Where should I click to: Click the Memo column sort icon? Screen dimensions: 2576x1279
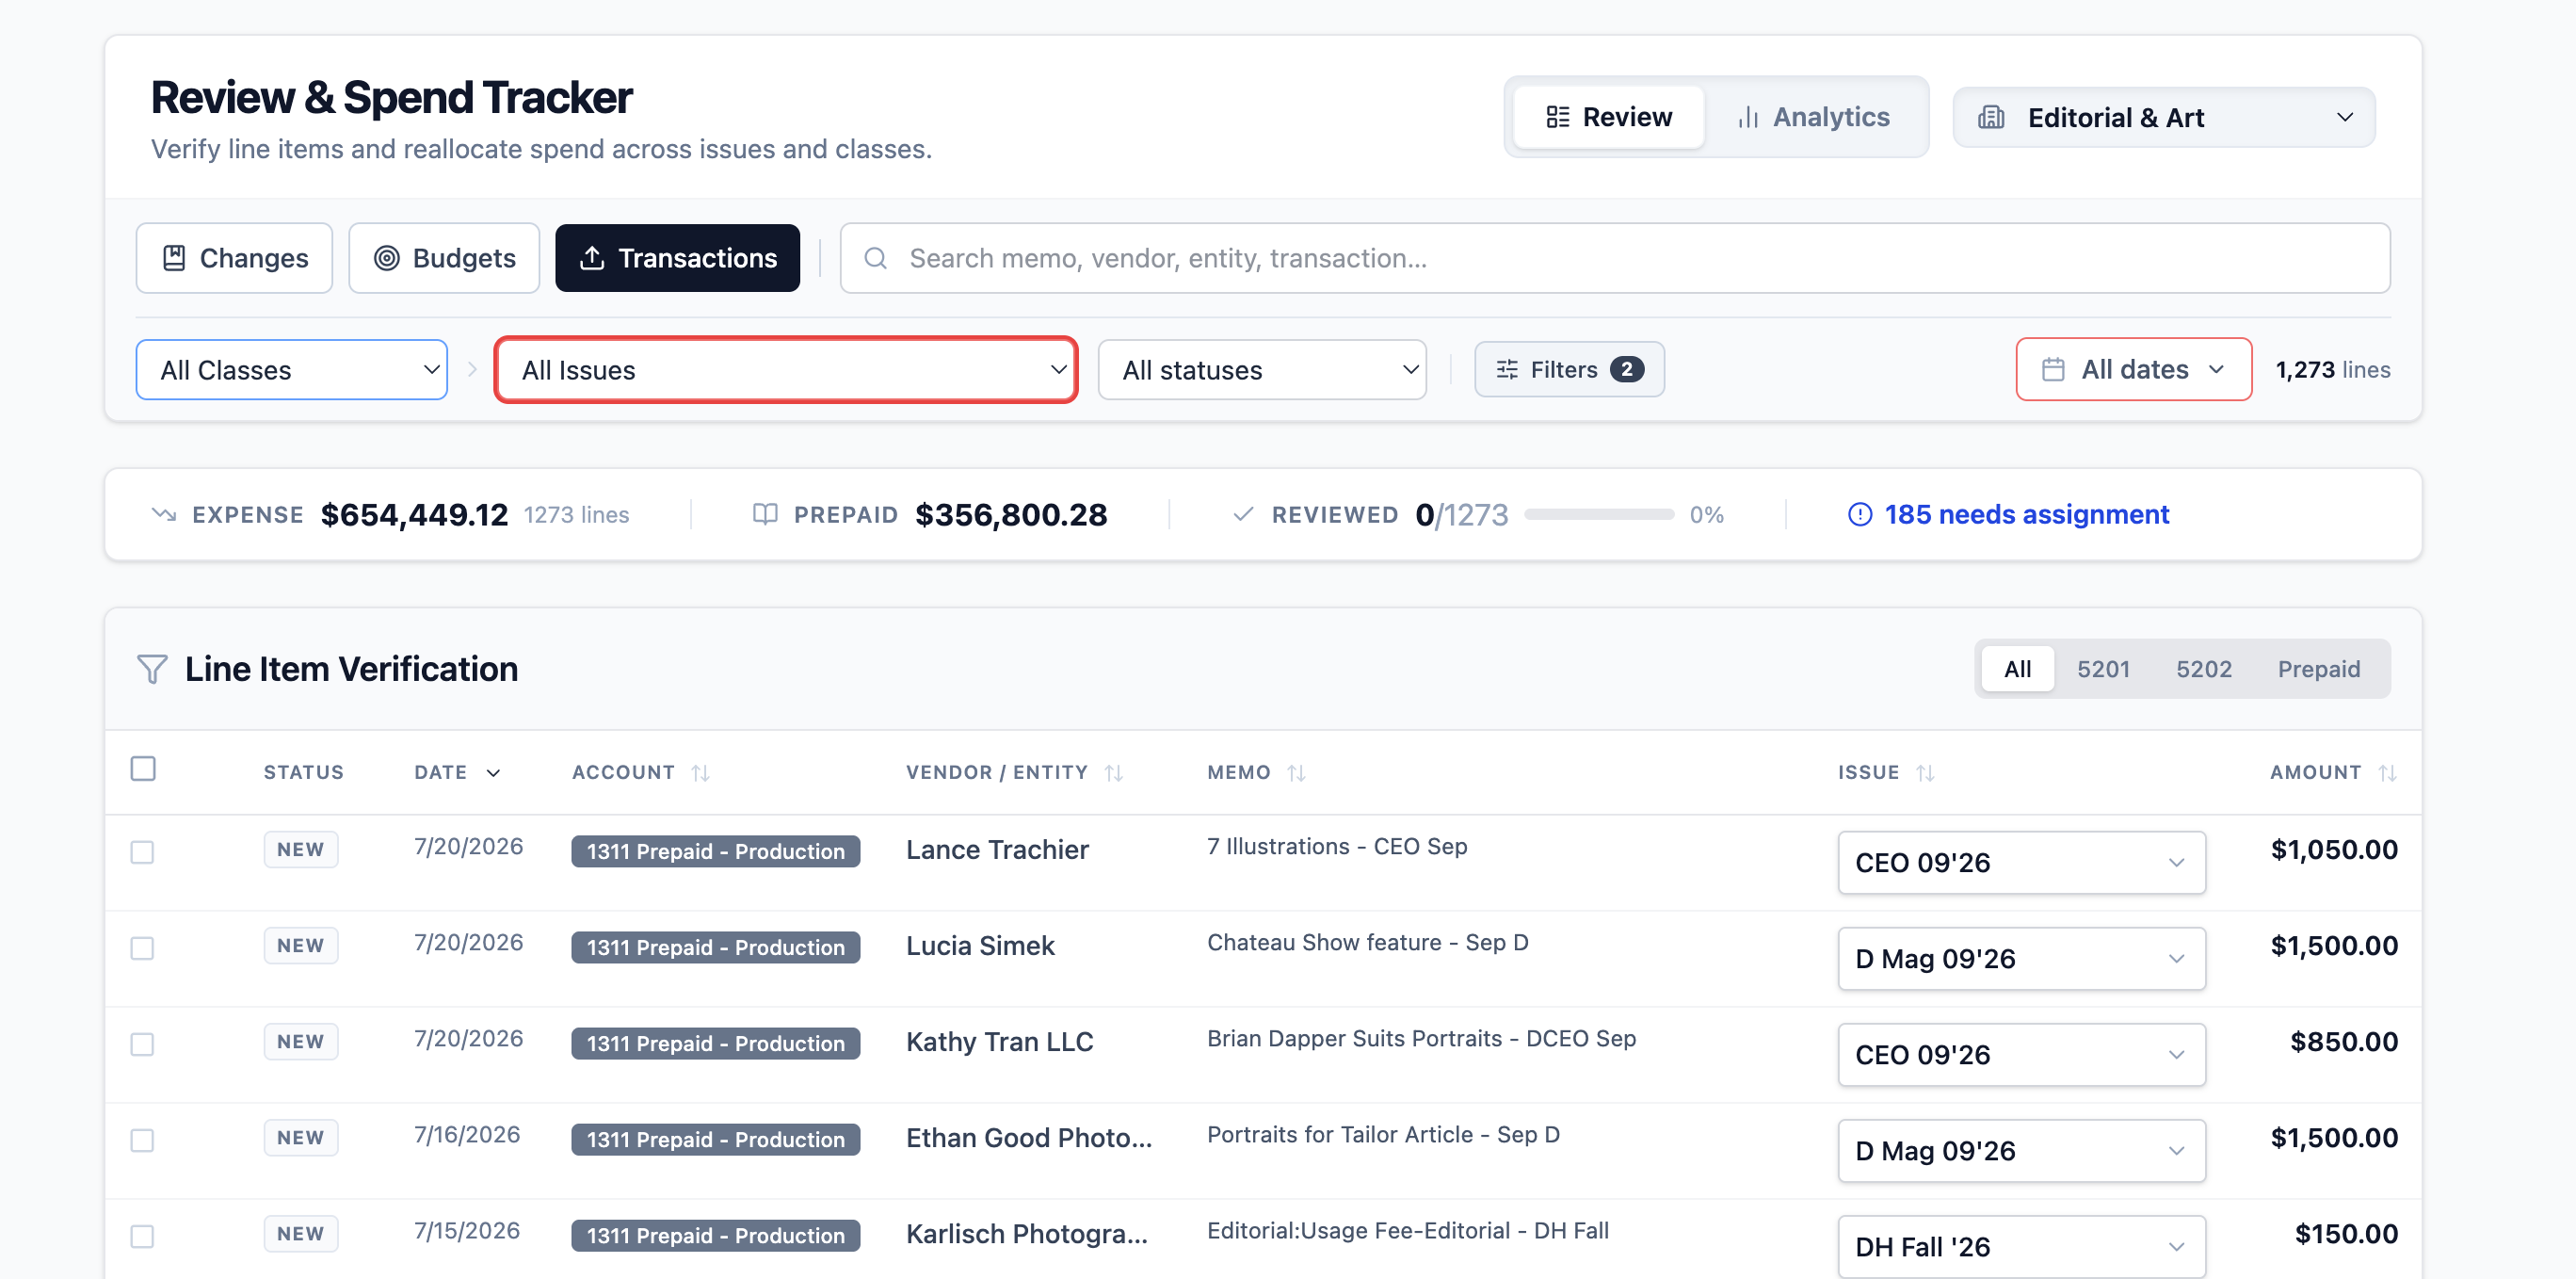(x=1296, y=773)
